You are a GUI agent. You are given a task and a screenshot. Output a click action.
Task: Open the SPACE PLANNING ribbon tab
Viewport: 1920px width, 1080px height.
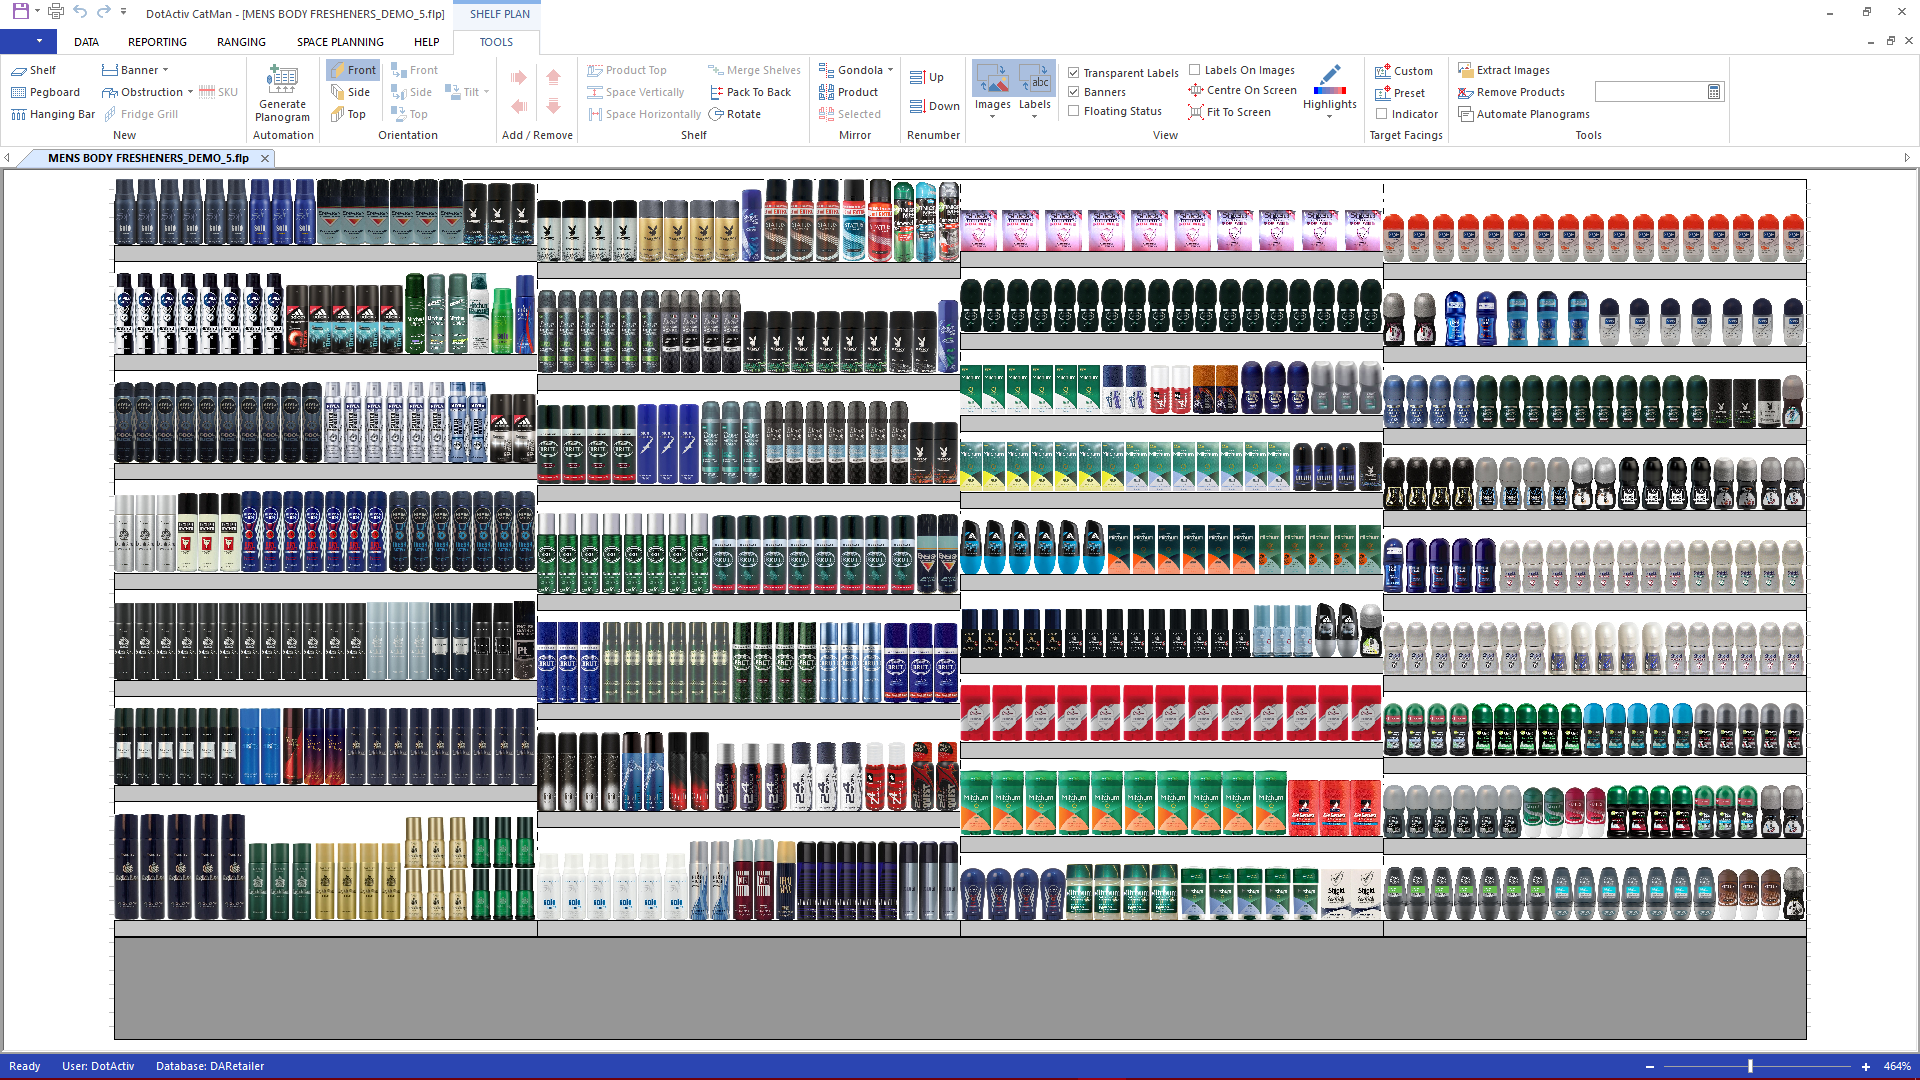tap(340, 42)
